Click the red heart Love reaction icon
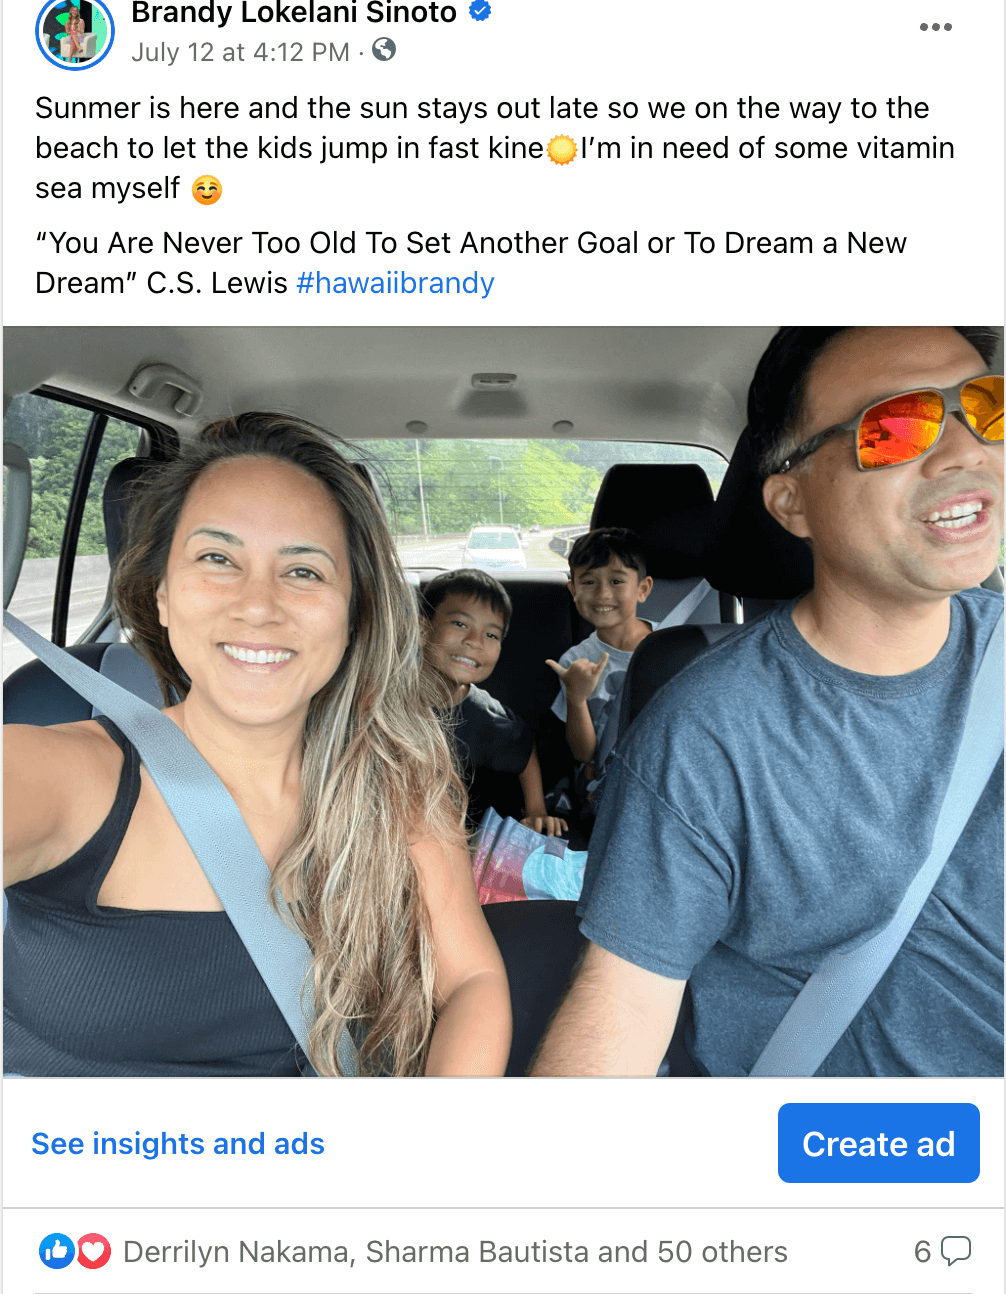Image resolution: width=1006 pixels, height=1294 pixels. [x=94, y=1251]
